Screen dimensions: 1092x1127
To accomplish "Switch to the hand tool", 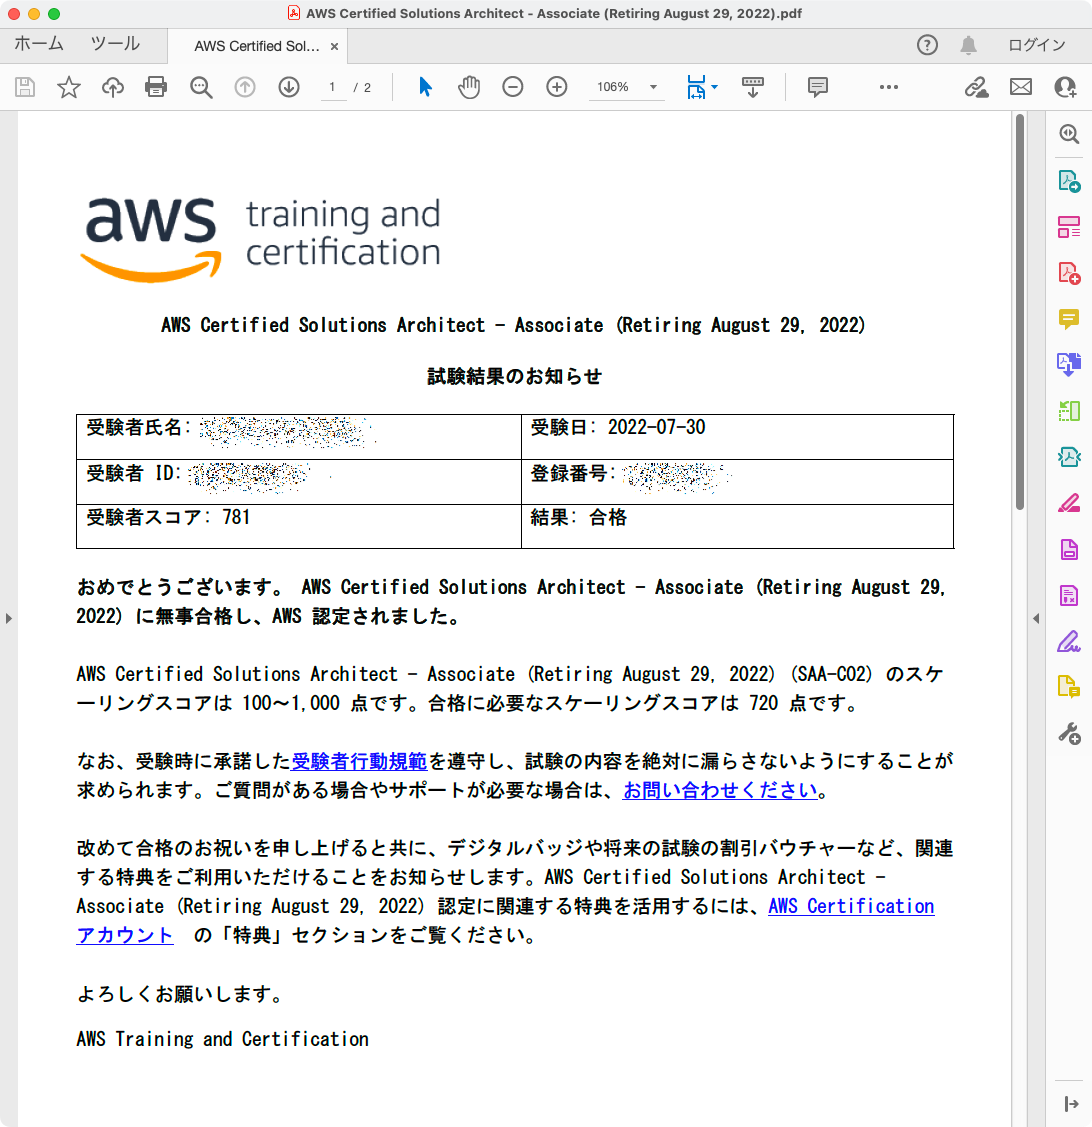I will (468, 88).
